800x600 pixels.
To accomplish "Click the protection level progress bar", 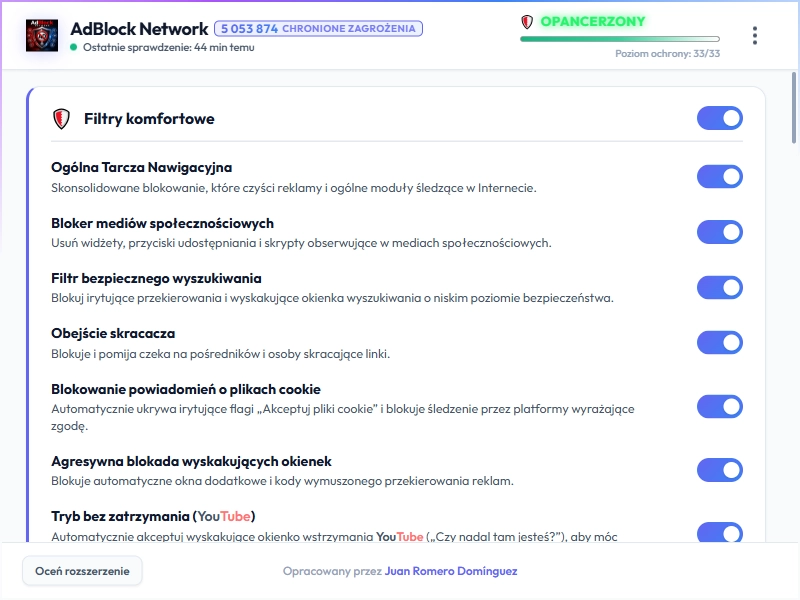I will (x=620, y=39).
